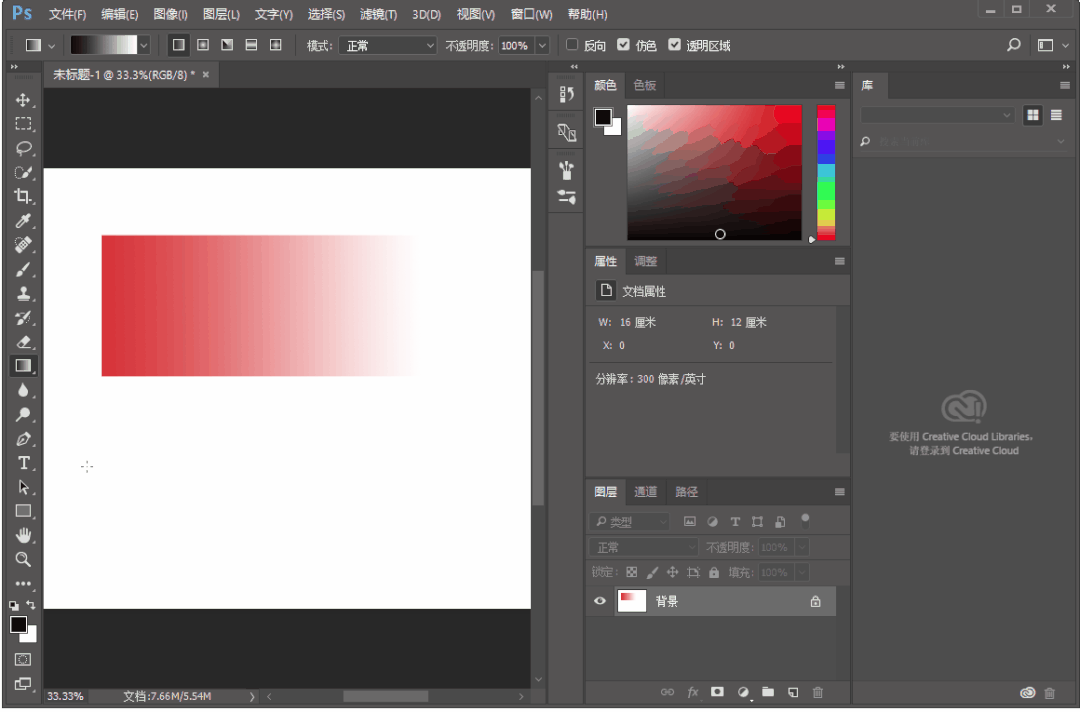Select the Move tool
Screen dimensions: 1080x712
point(23,100)
